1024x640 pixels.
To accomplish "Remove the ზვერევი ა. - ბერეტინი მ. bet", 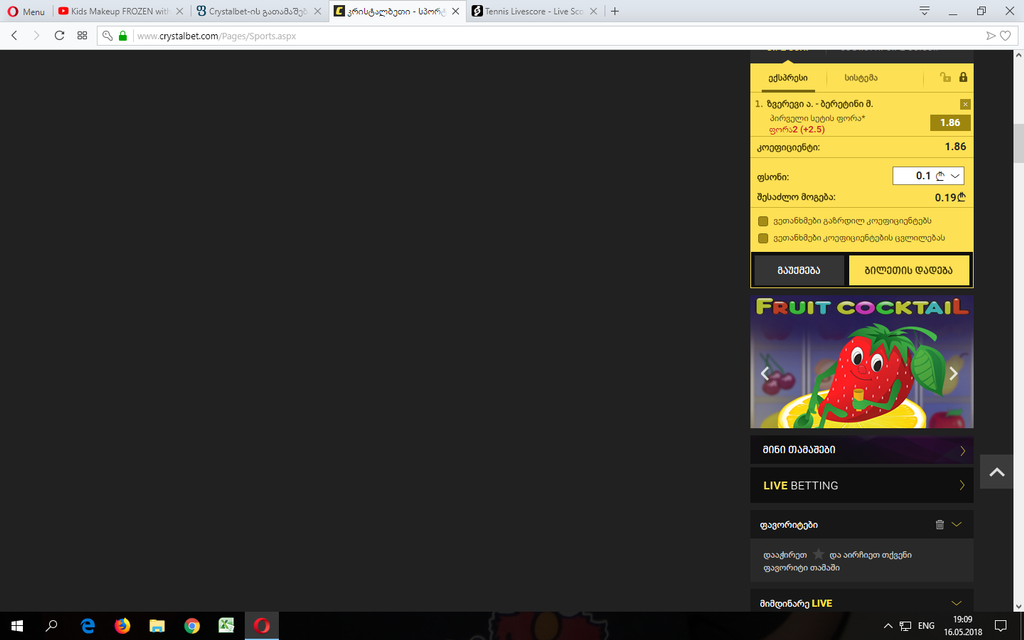I will [x=965, y=104].
